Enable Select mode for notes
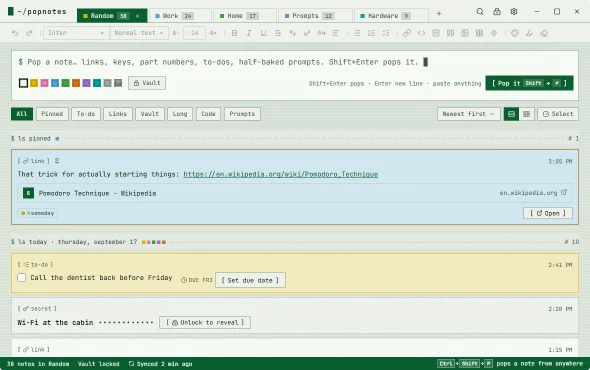 [558, 114]
